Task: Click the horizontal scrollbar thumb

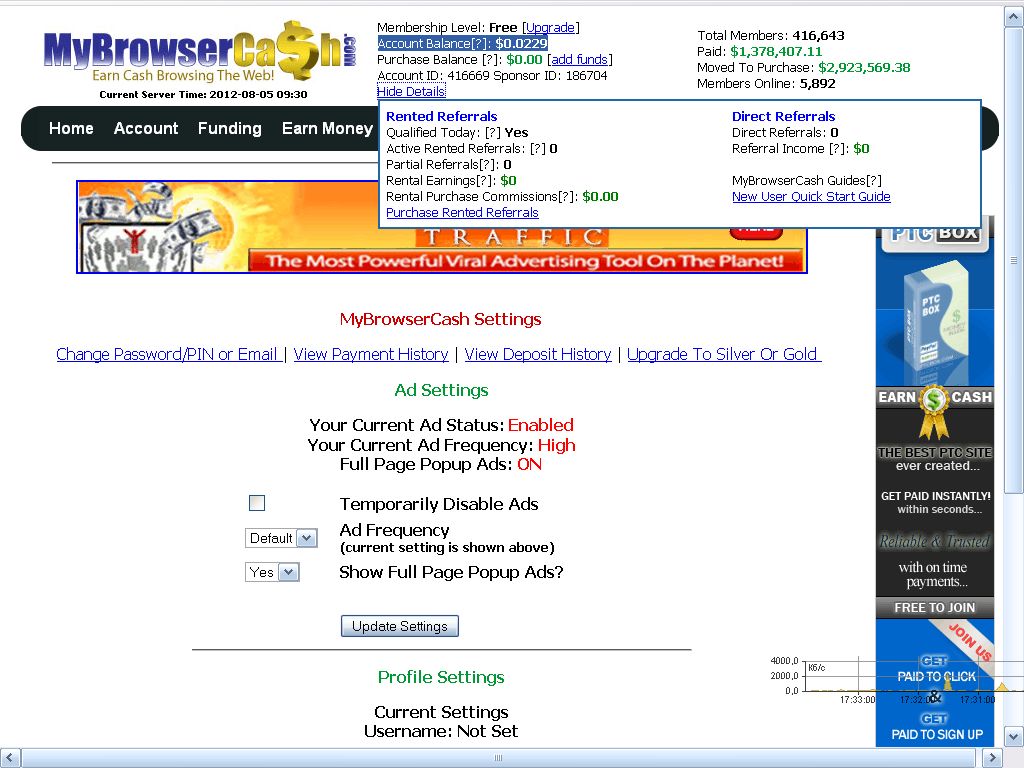Action: [x=499, y=758]
